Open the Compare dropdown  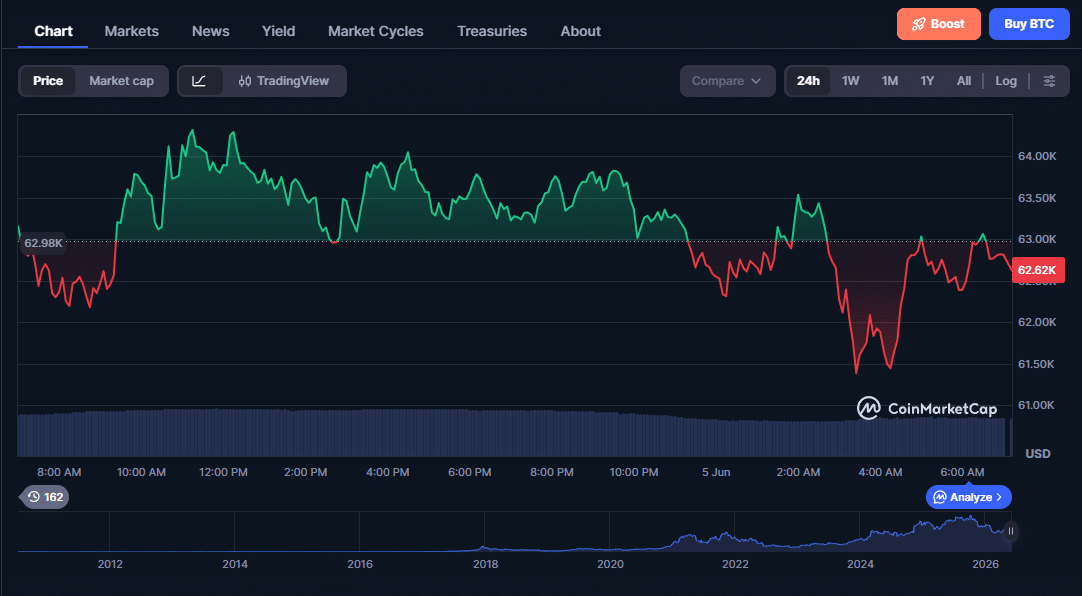coord(727,81)
